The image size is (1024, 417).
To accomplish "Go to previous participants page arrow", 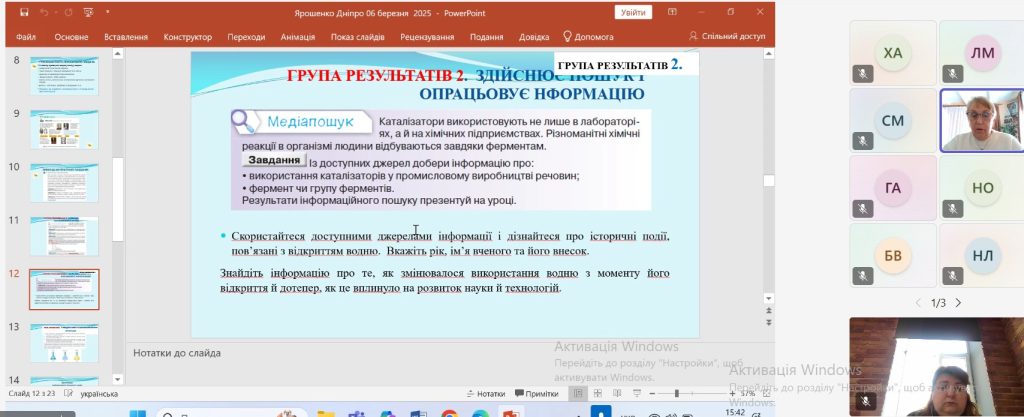I will pos(920,303).
